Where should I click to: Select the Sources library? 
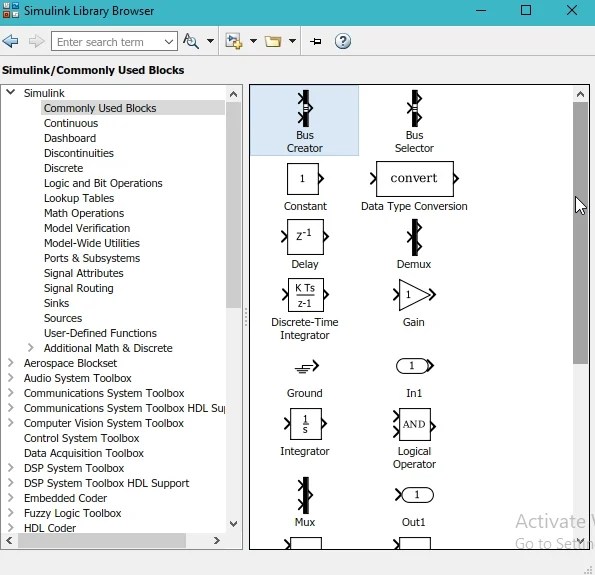click(63, 318)
